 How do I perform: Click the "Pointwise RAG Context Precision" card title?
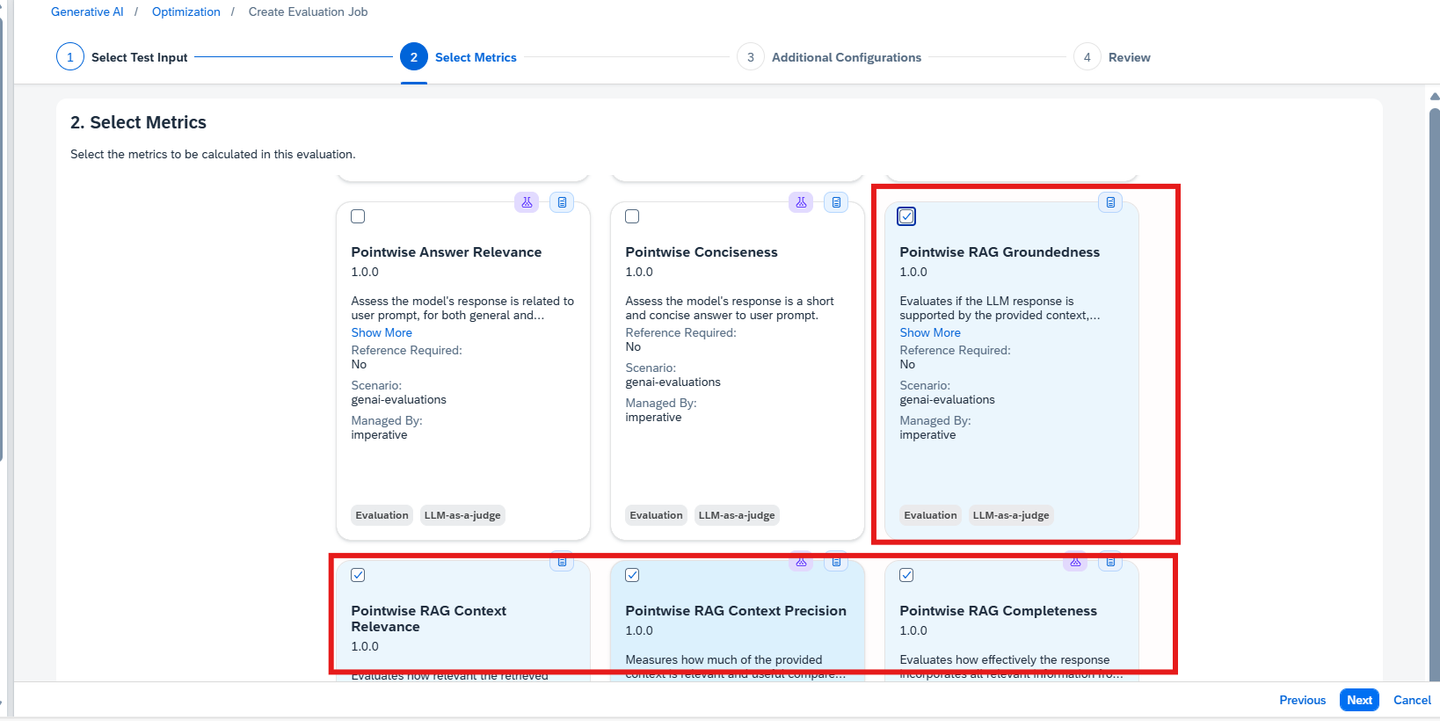click(x=736, y=611)
